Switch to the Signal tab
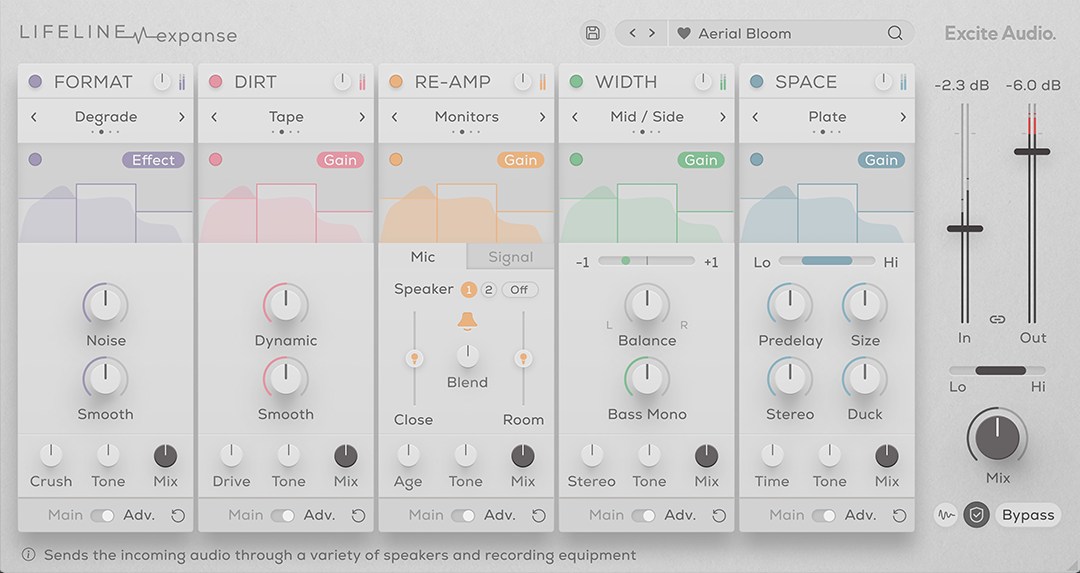The width and height of the screenshot is (1080, 573). (510, 257)
